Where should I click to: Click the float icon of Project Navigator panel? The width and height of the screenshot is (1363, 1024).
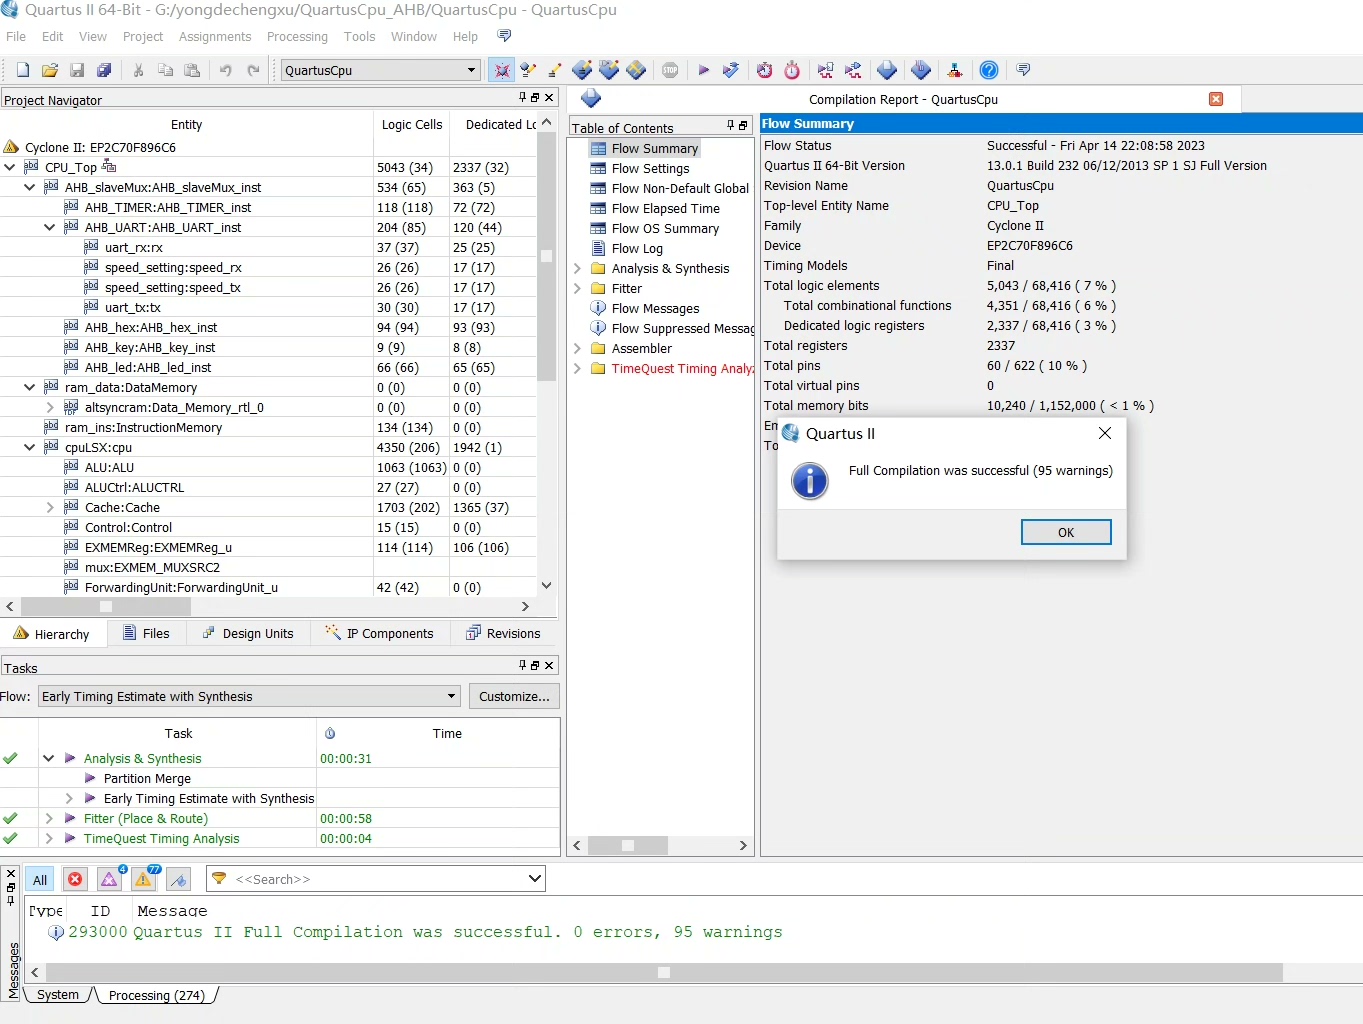[x=535, y=98]
